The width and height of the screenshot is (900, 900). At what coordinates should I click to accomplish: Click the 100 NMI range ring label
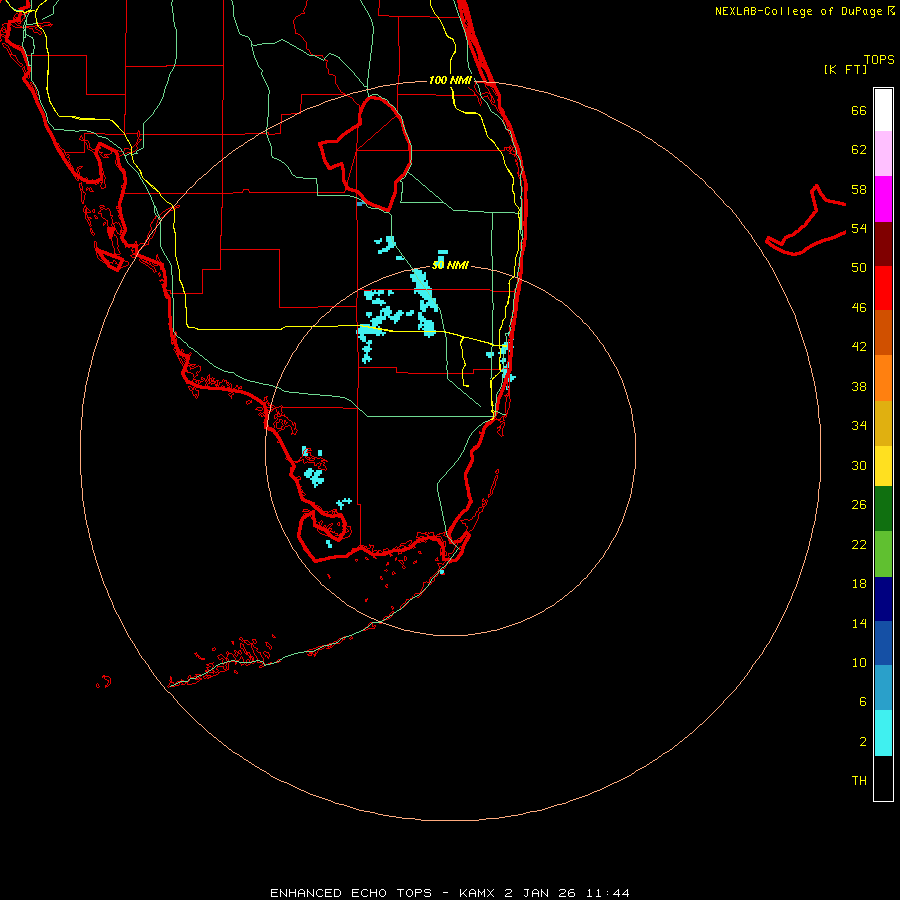click(x=450, y=80)
